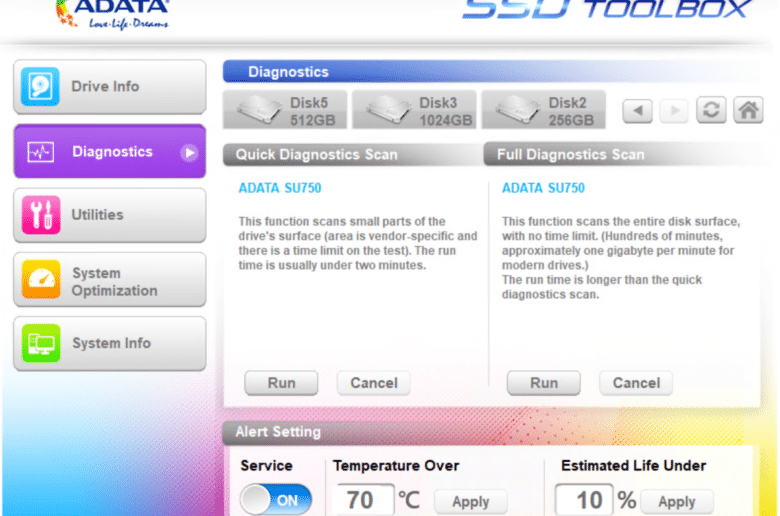Click the Disk2 drive image
Viewport: 780px width, 516px height.
pyautogui.click(x=517, y=109)
